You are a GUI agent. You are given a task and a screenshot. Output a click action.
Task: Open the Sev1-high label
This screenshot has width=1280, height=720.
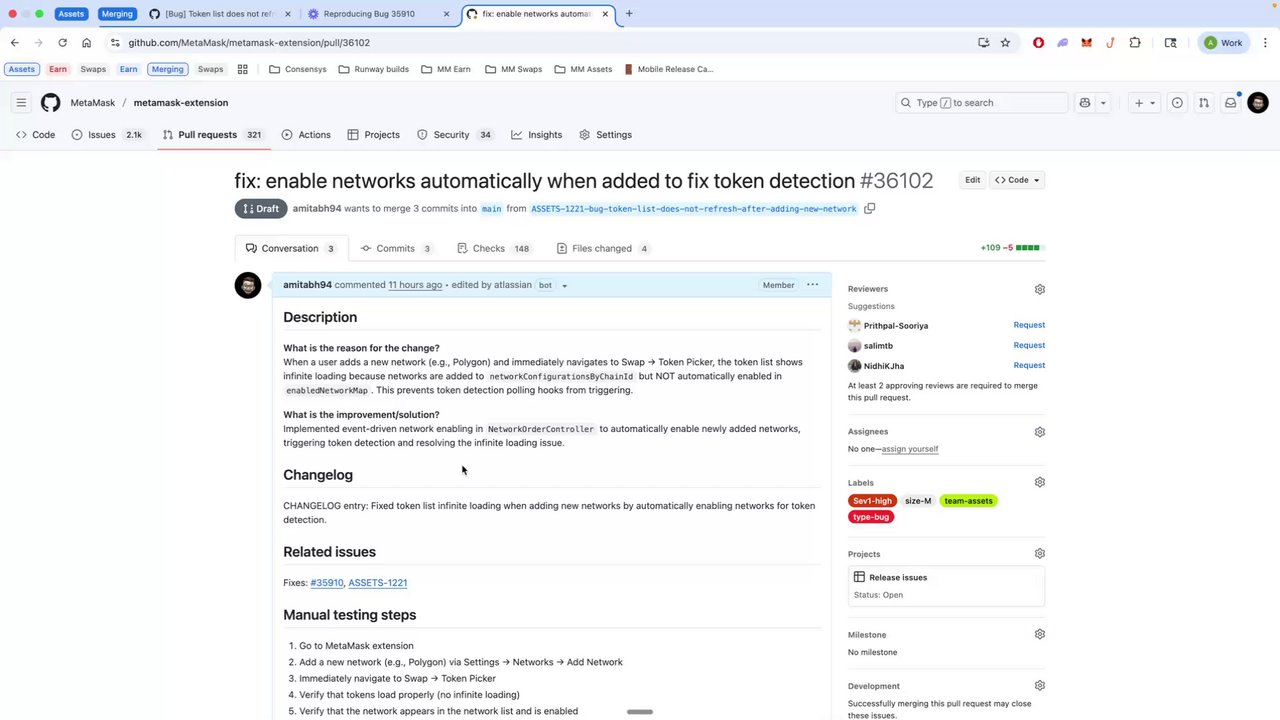[872, 501]
